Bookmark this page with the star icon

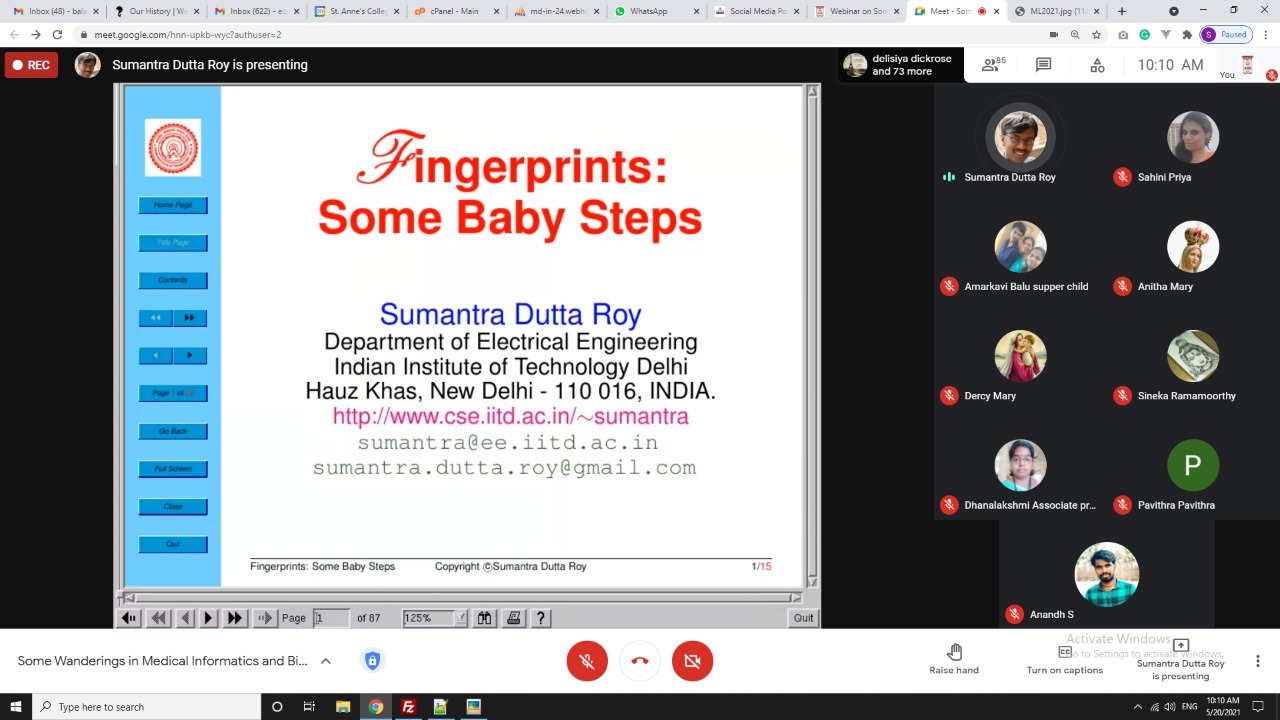(1096, 34)
